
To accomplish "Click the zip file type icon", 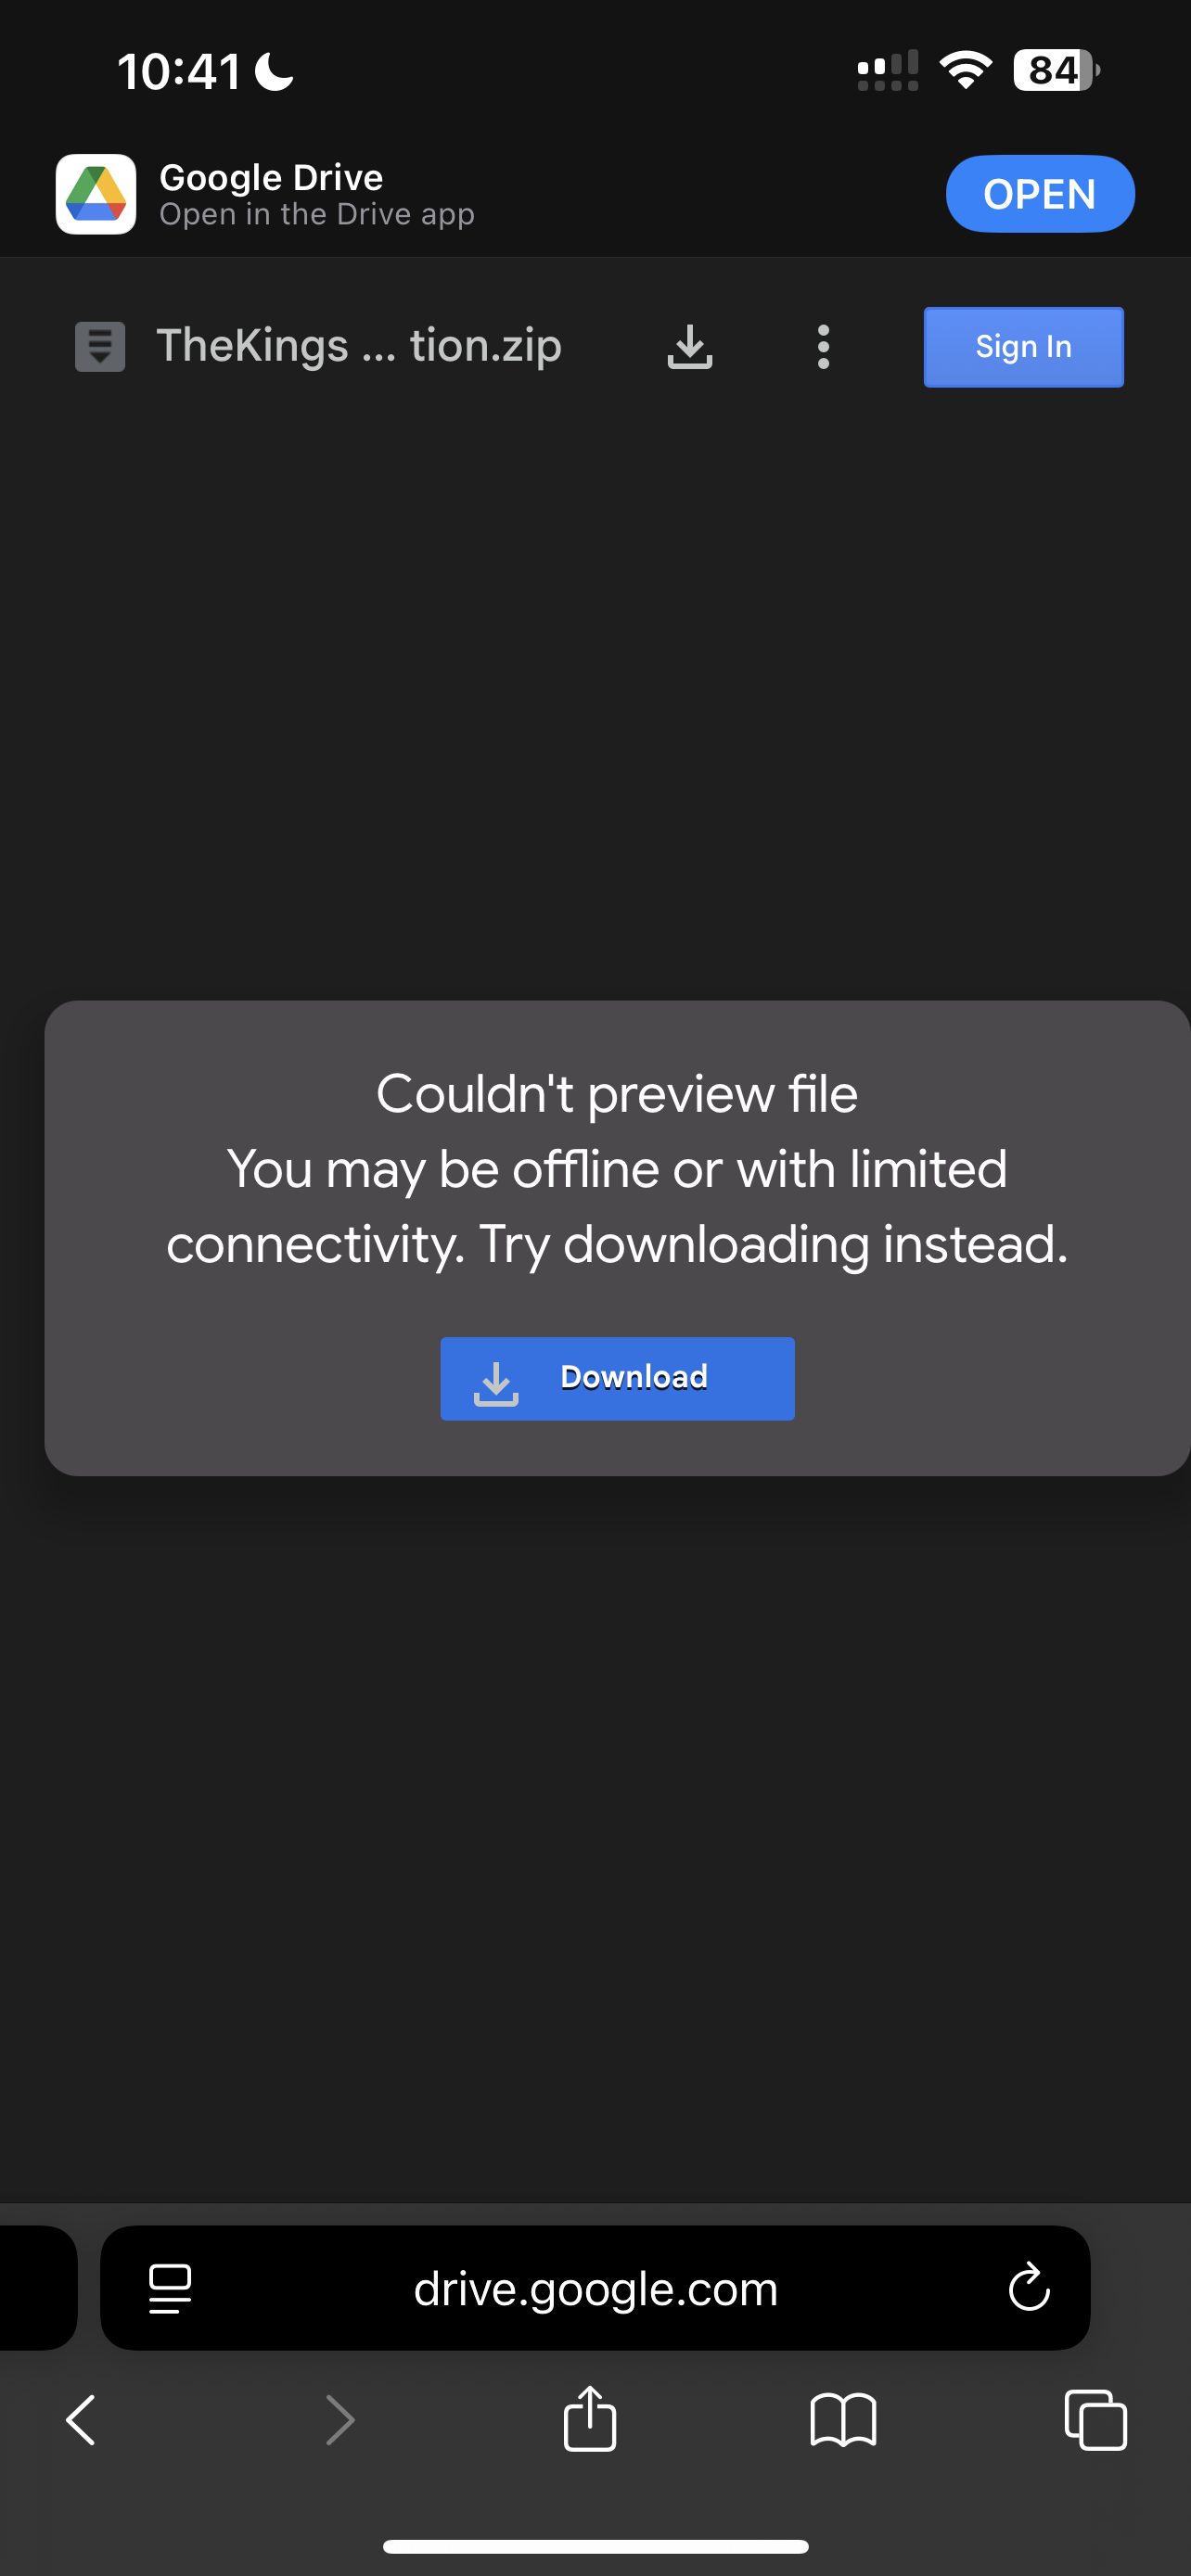I will (100, 347).
